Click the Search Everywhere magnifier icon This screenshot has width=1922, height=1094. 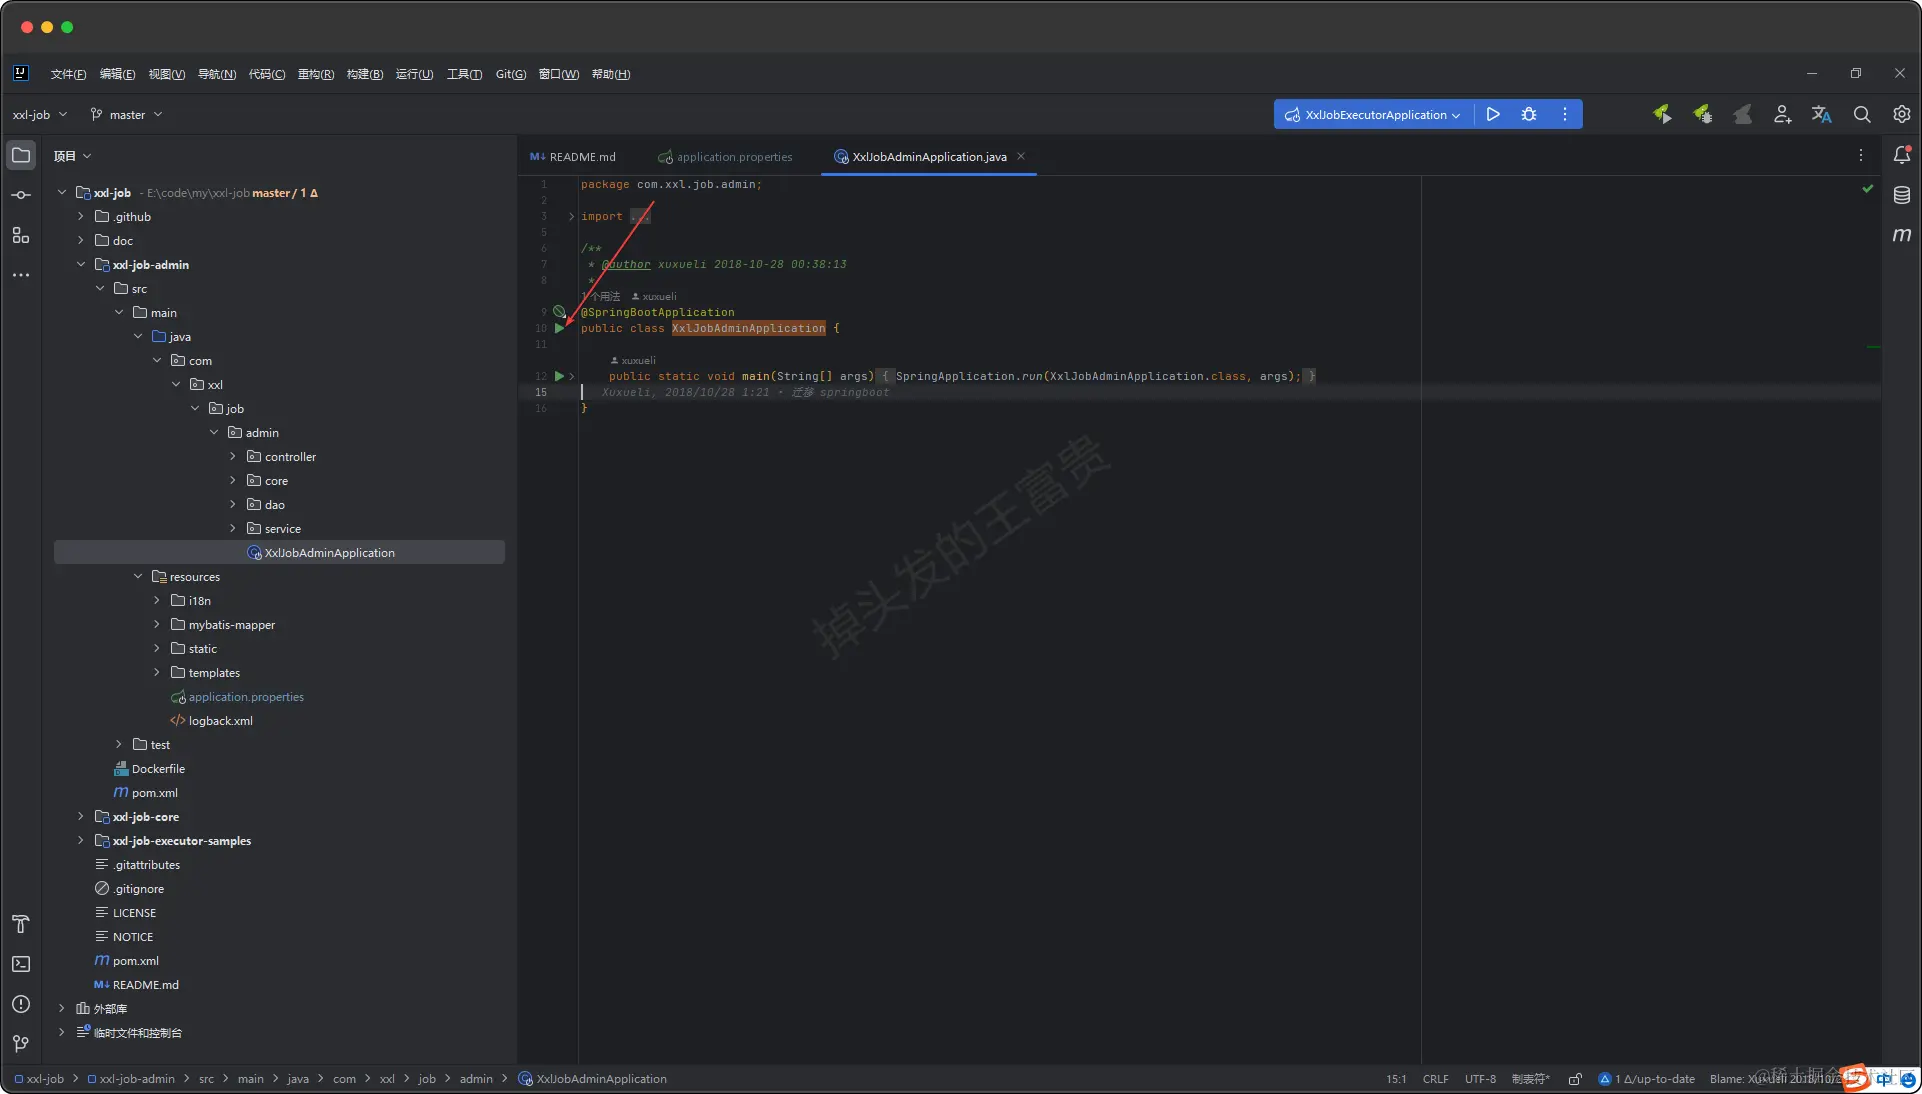tap(1861, 114)
